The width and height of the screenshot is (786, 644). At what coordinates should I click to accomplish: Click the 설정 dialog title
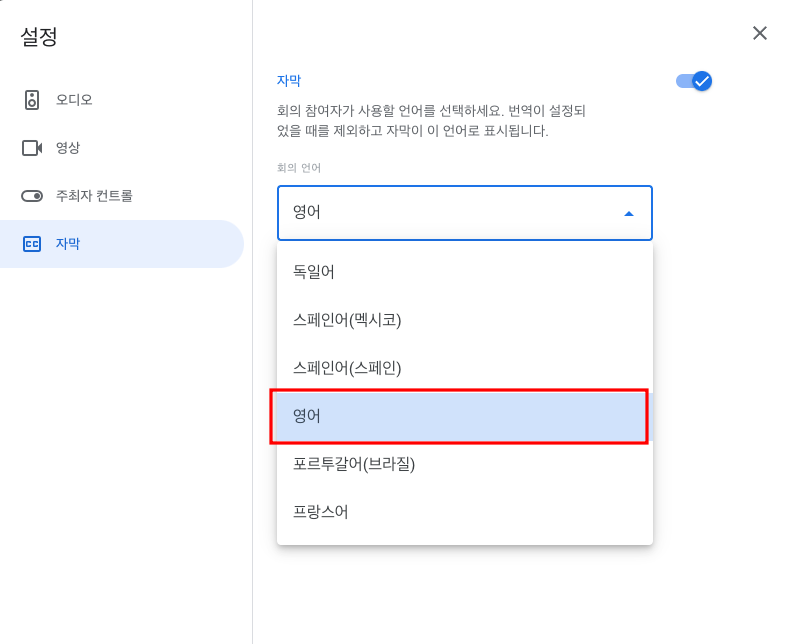coord(39,37)
